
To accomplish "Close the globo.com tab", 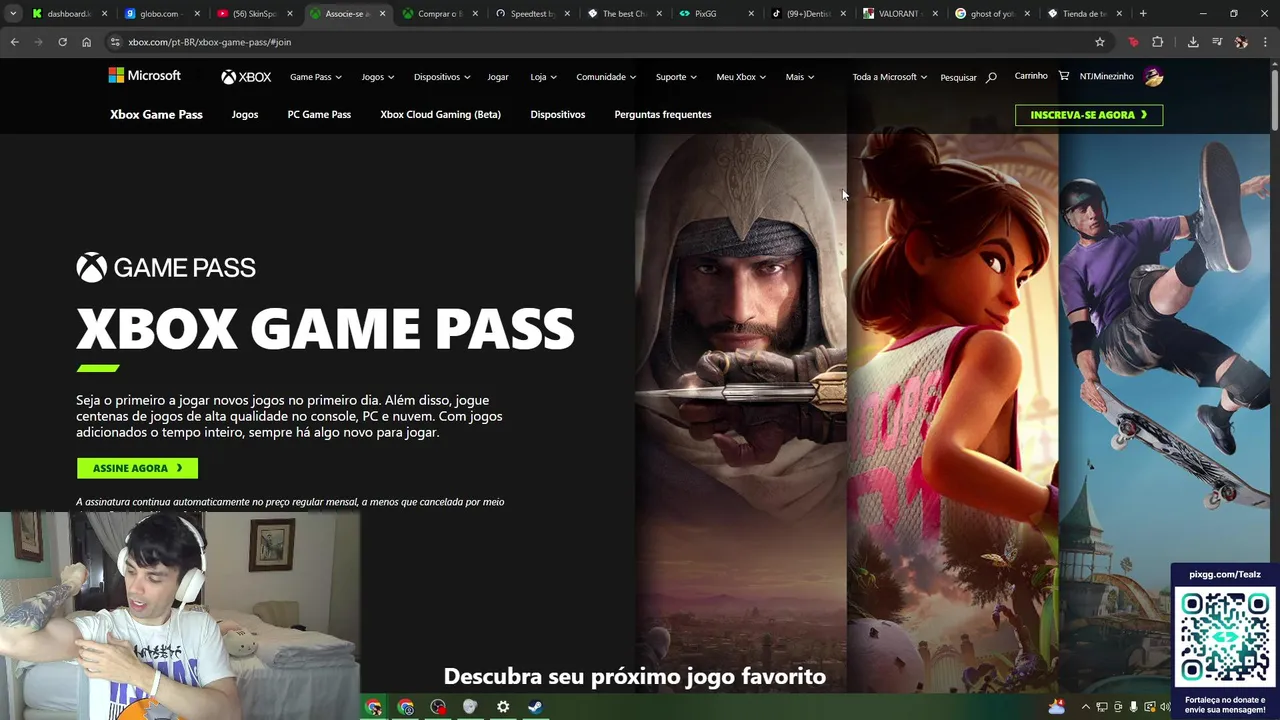I will tap(197, 14).
